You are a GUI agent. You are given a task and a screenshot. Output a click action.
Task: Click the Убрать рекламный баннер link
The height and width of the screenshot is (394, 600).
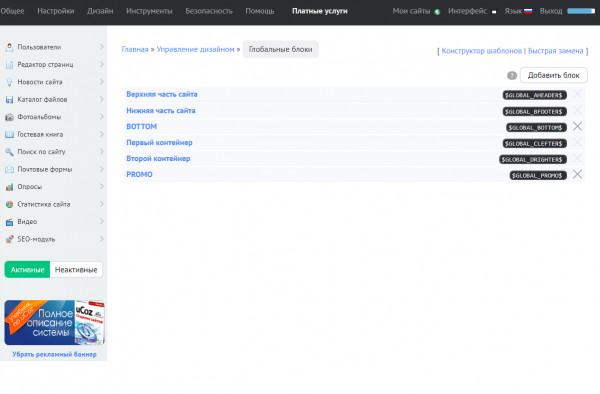click(54, 355)
